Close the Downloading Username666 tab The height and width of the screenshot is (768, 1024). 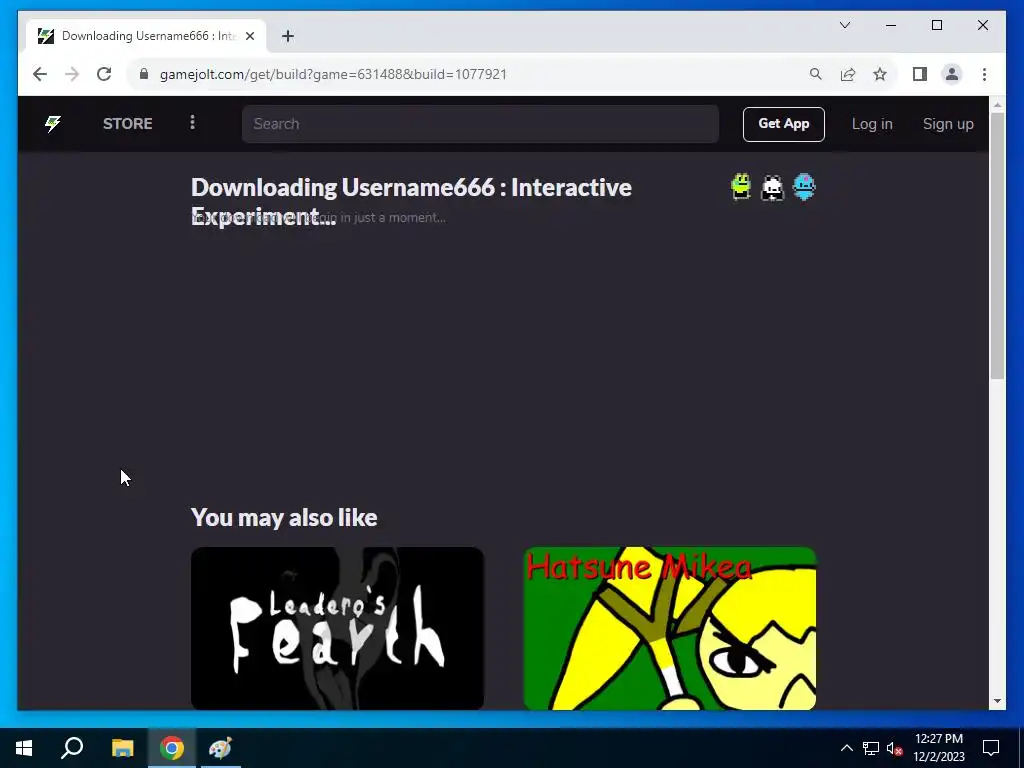pyautogui.click(x=249, y=36)
